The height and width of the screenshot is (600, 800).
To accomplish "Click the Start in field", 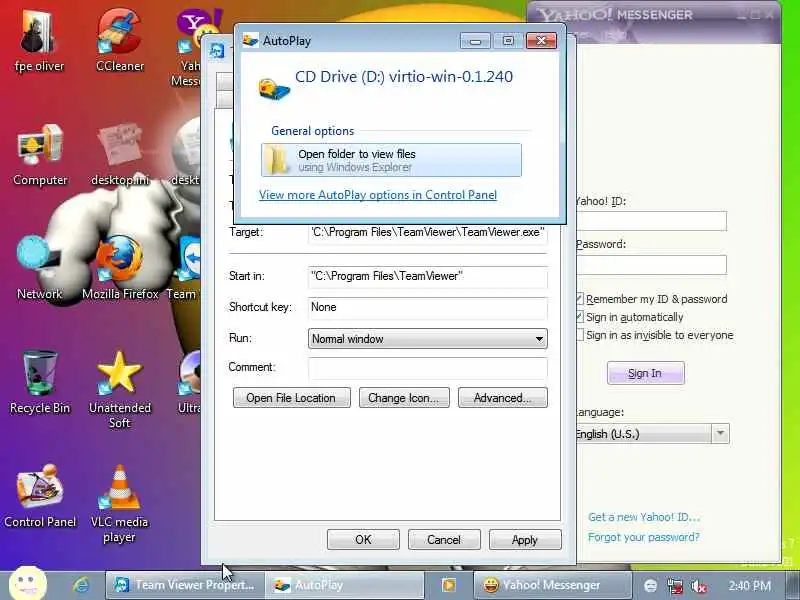I will [428, 277].
